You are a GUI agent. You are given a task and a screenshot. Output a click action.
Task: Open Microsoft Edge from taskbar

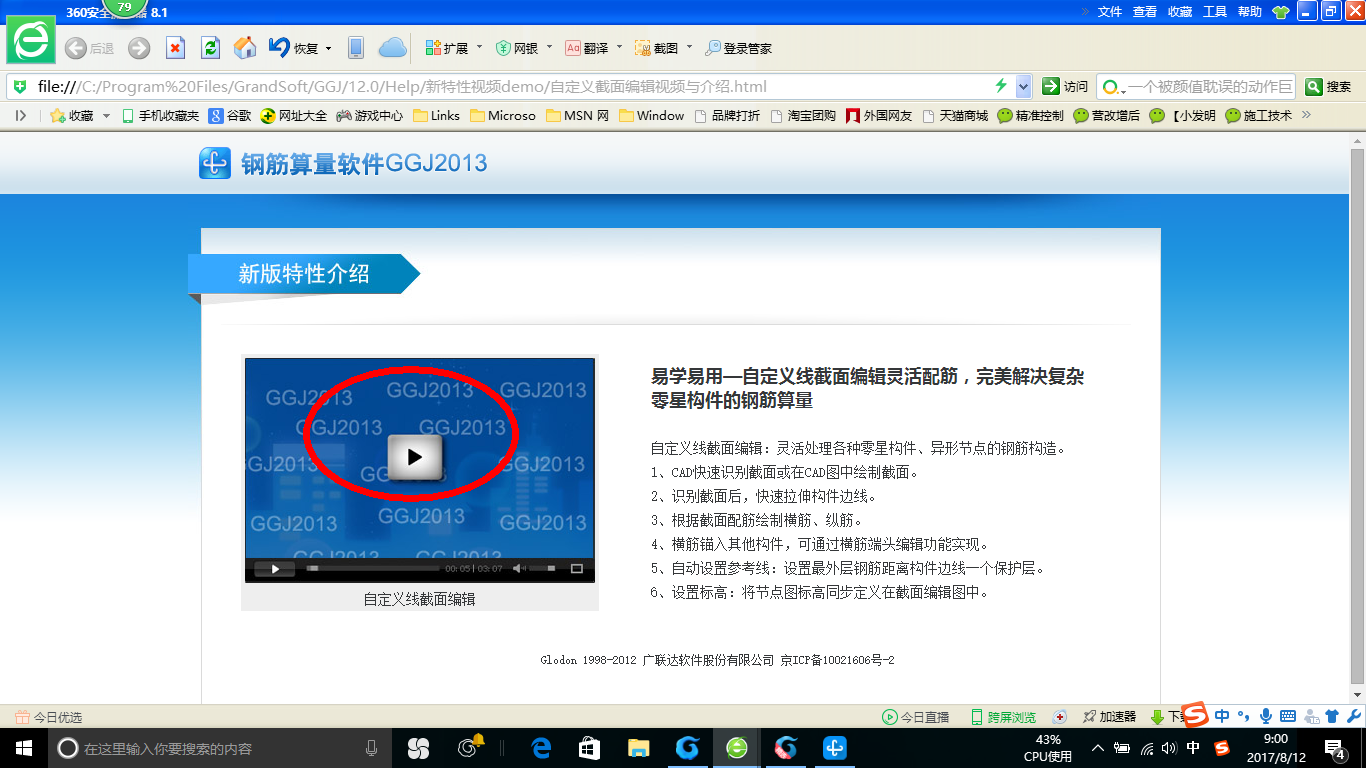pyautogui.click(x=541, y=748)
